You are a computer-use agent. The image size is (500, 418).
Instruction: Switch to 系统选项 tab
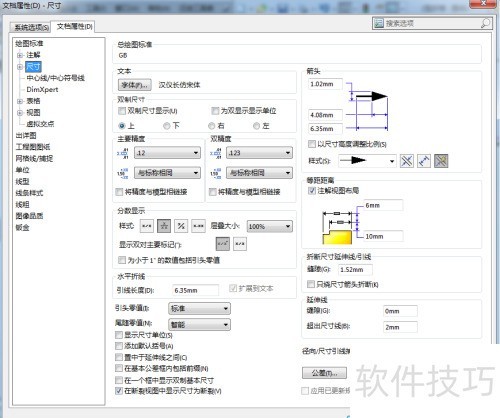31,27
